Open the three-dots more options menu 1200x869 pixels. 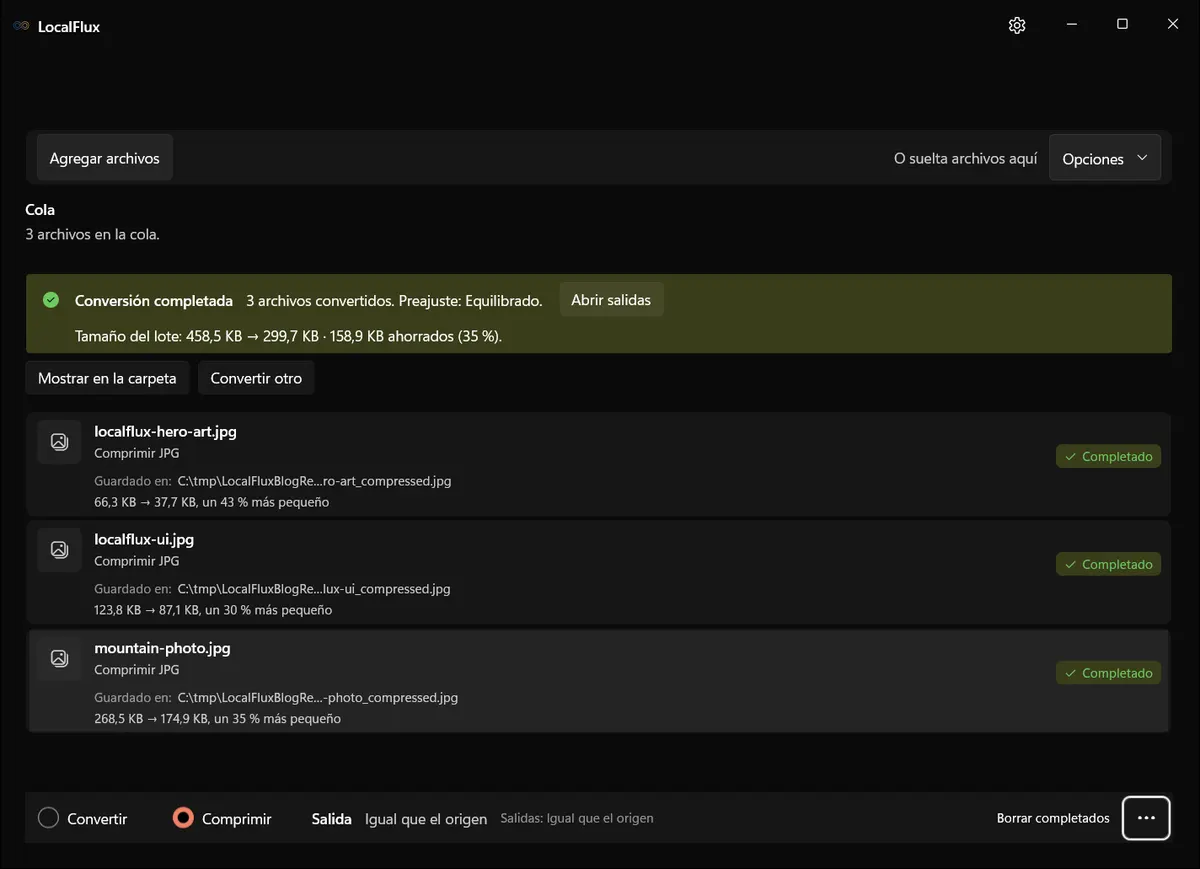coord(1146,818)
